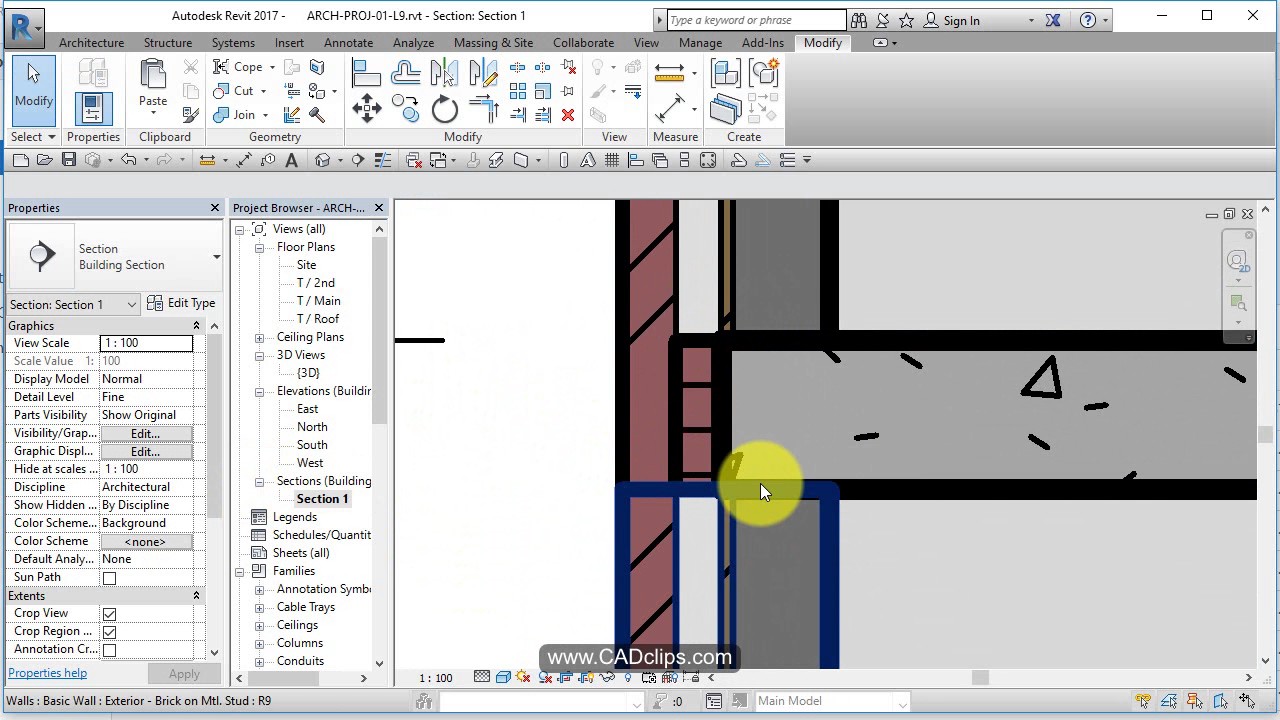Expand the Annotation Symbols family node
The width and height of the screenshot is (1280, 720).
click(x=260, y=589)
